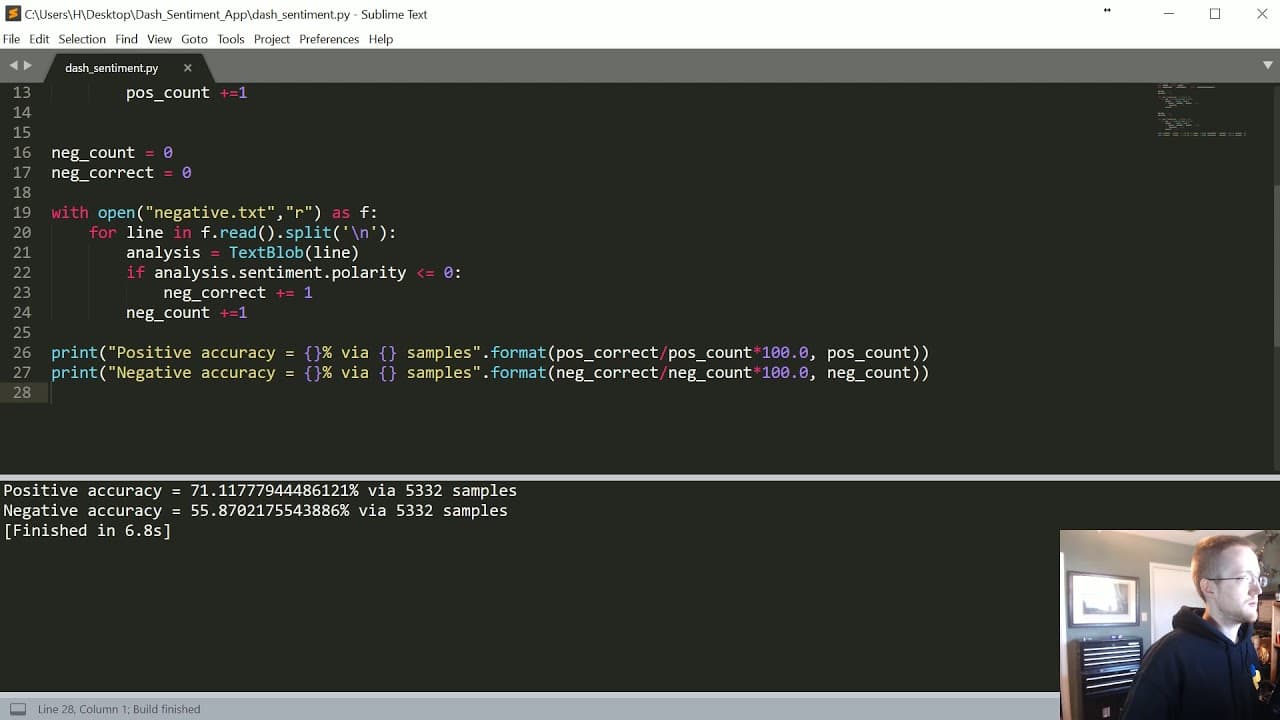Viewport: 1280px width, 720px height.
Task: Open the Preferences menu
Action: (x=329, y=39)
